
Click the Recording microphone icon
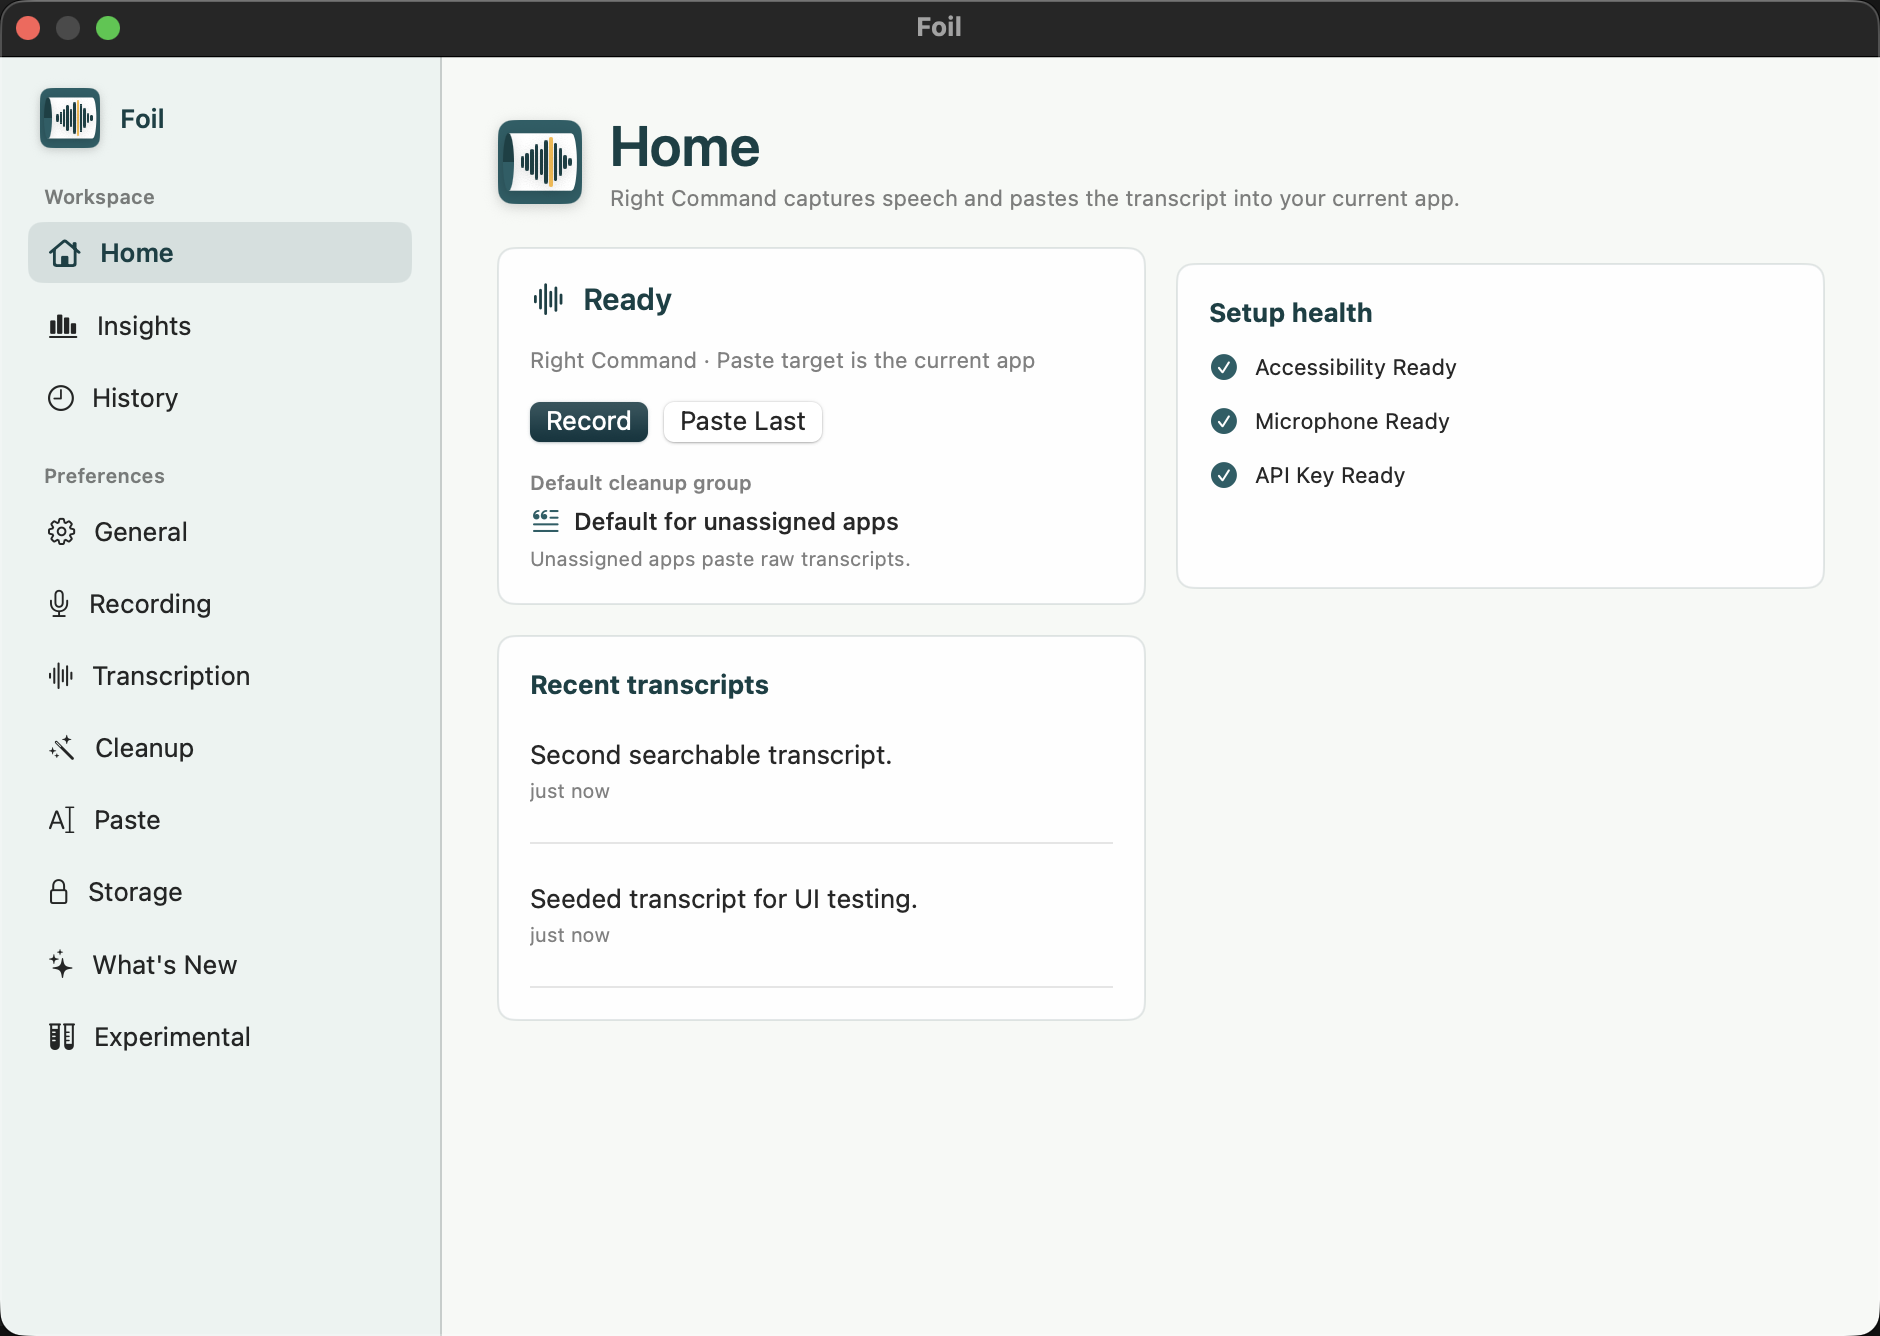click(x=59, y=604)
